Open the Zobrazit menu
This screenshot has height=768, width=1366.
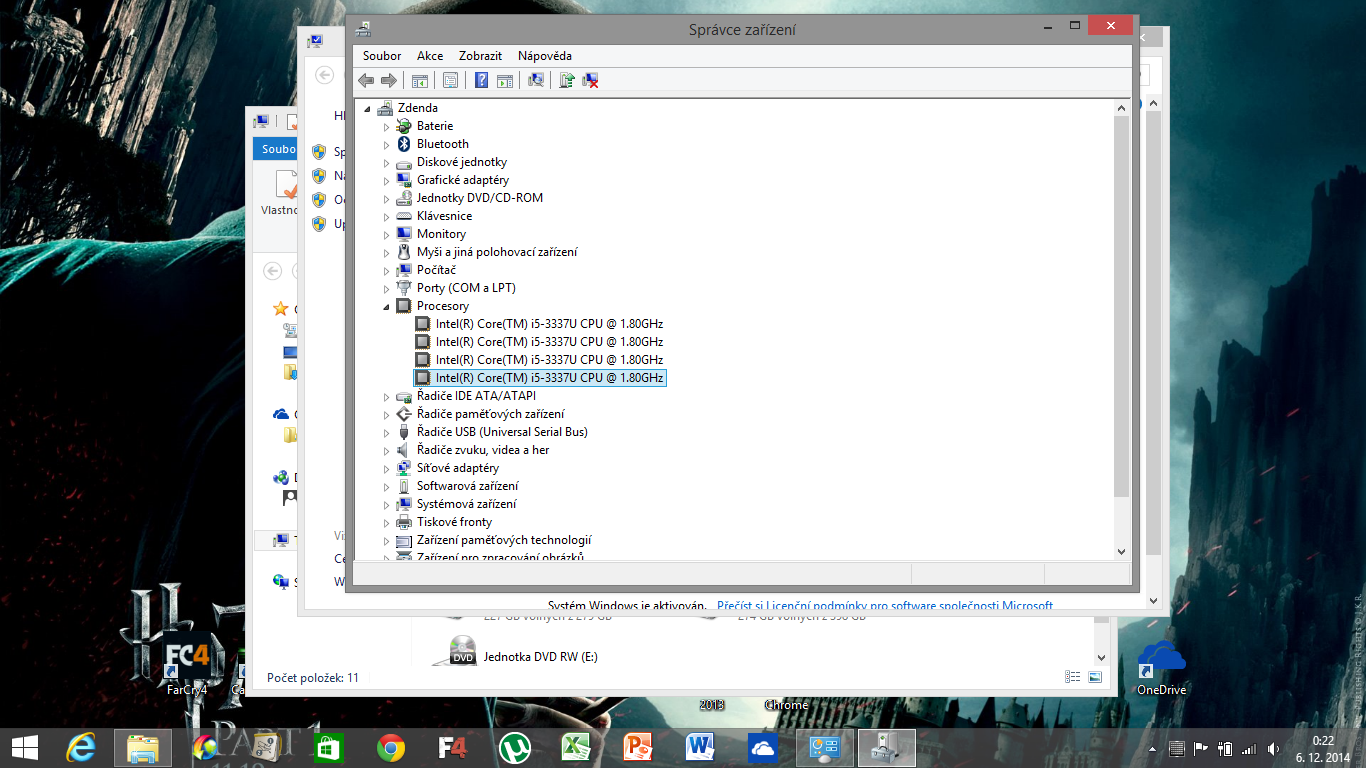pyautogui.click(x=480, y=56)
